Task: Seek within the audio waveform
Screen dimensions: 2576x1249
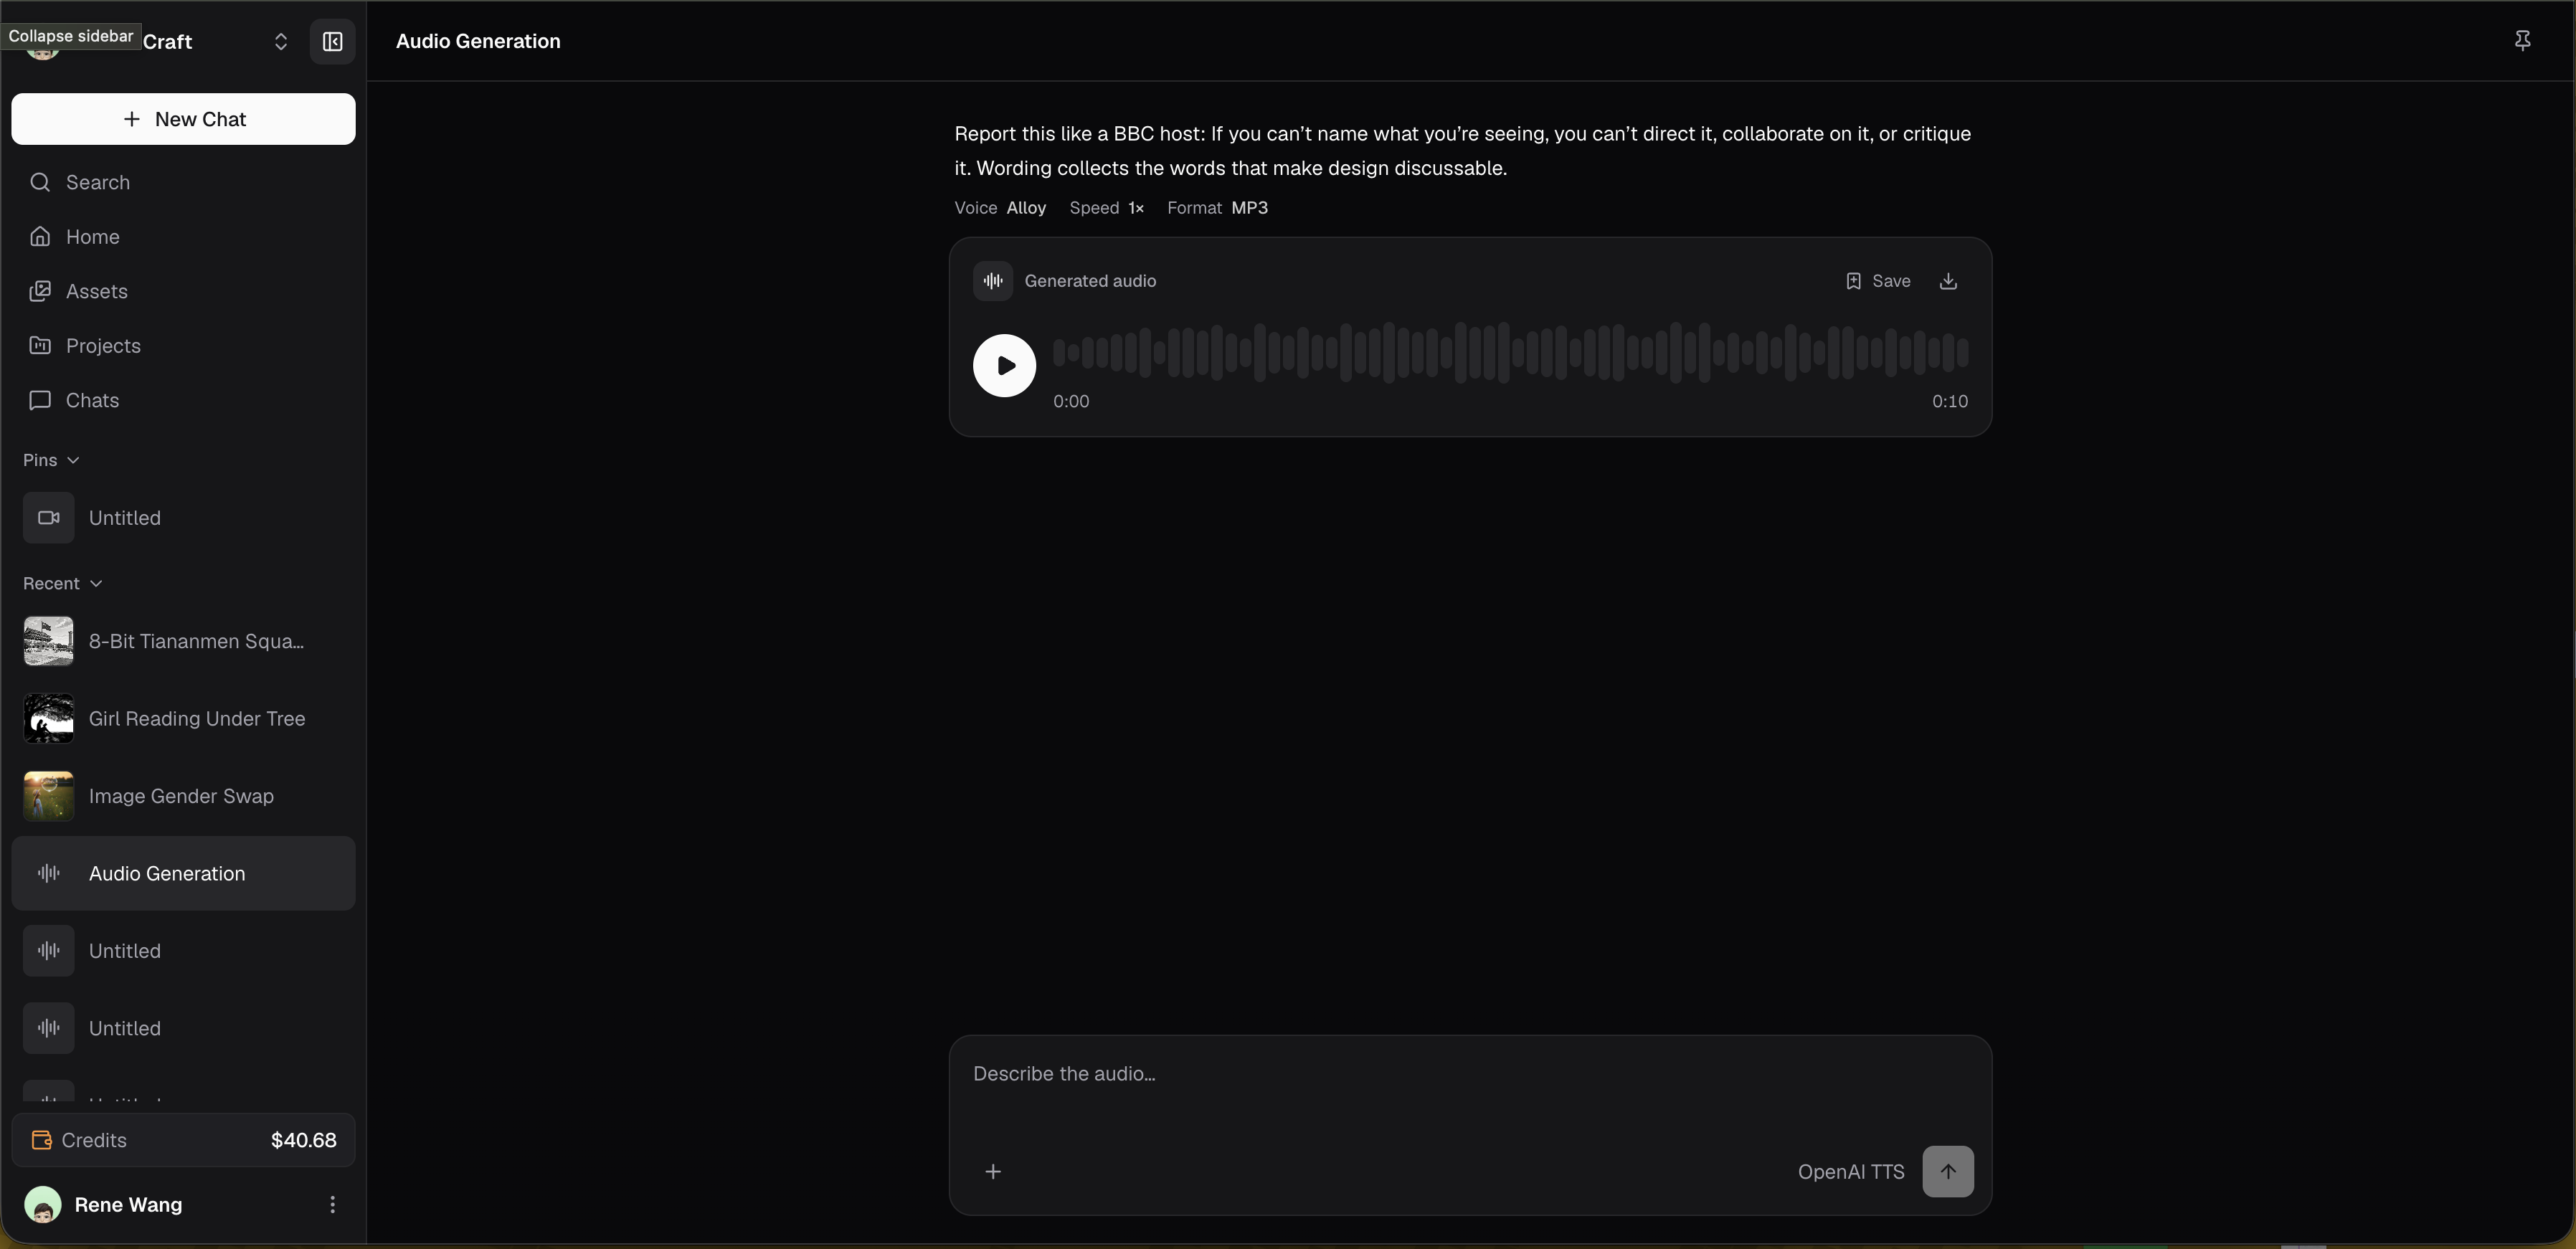Action: click(1510, 352)
